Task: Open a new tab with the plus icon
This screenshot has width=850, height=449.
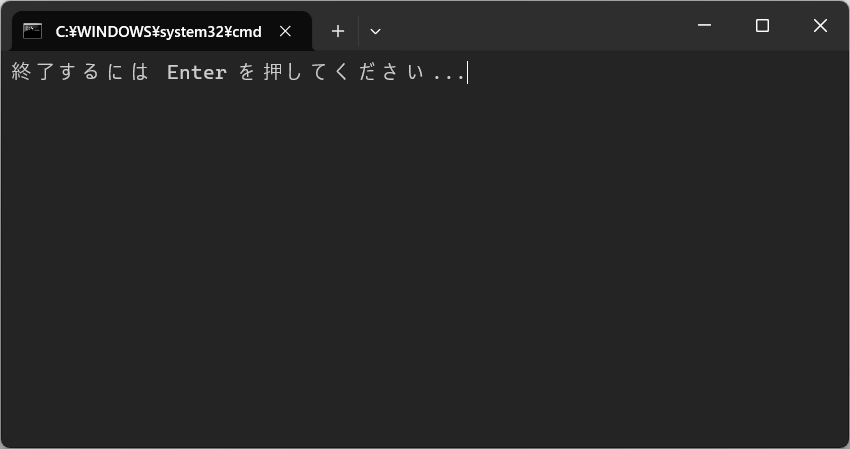Action: click(x=338, y=31)
